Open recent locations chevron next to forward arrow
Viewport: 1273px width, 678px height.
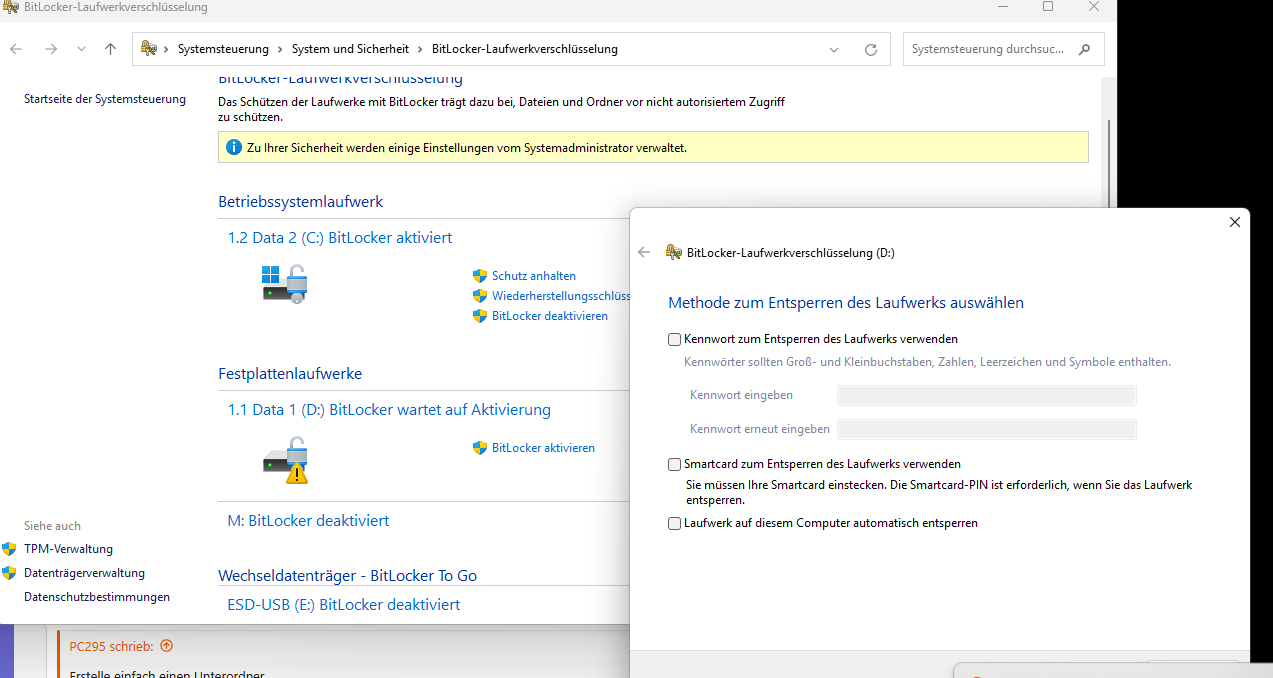[81, 49]
